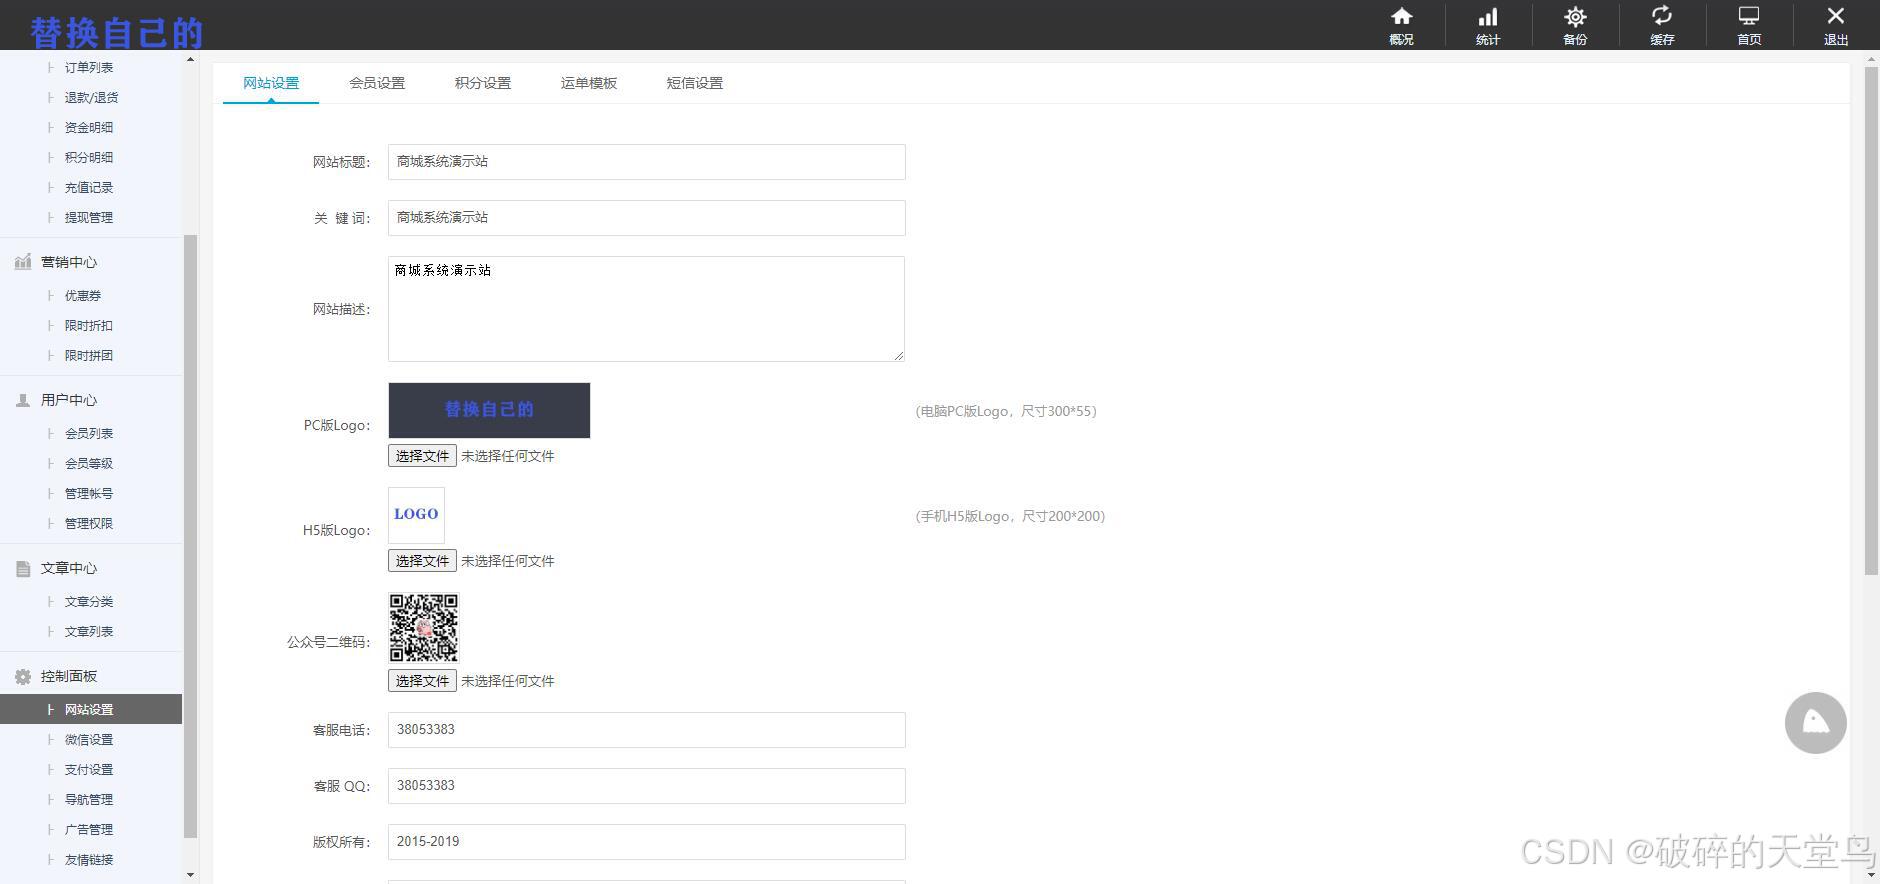This screenshot has width=1880, height=884.
Task: Click the round floating bell button
Action: 1815,723
